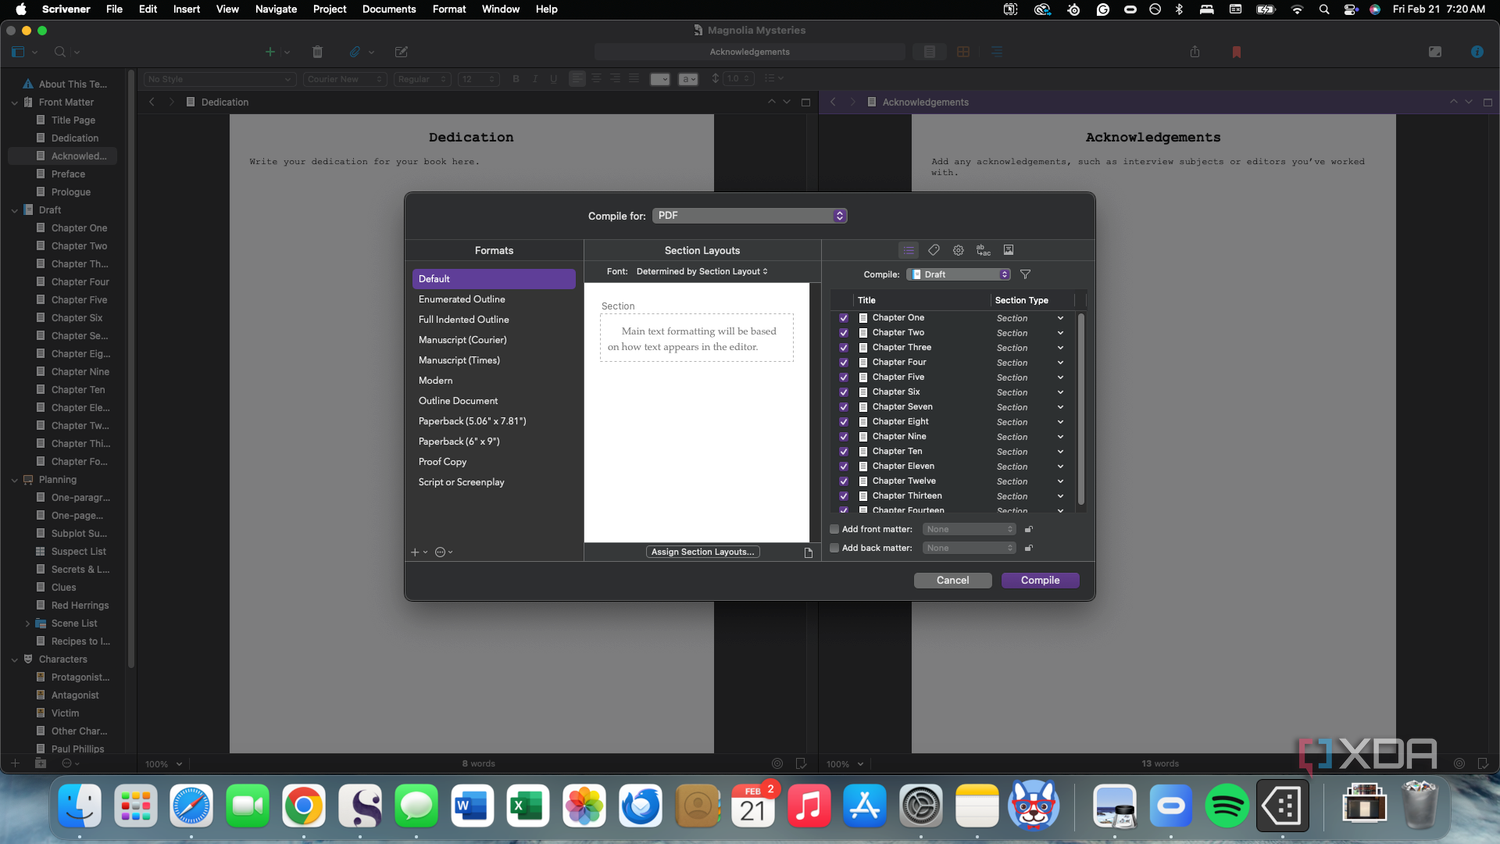Open the Compile Draft folder dropdown
Viewport: 1500px width, 844px height.
[x=958, y=274]
